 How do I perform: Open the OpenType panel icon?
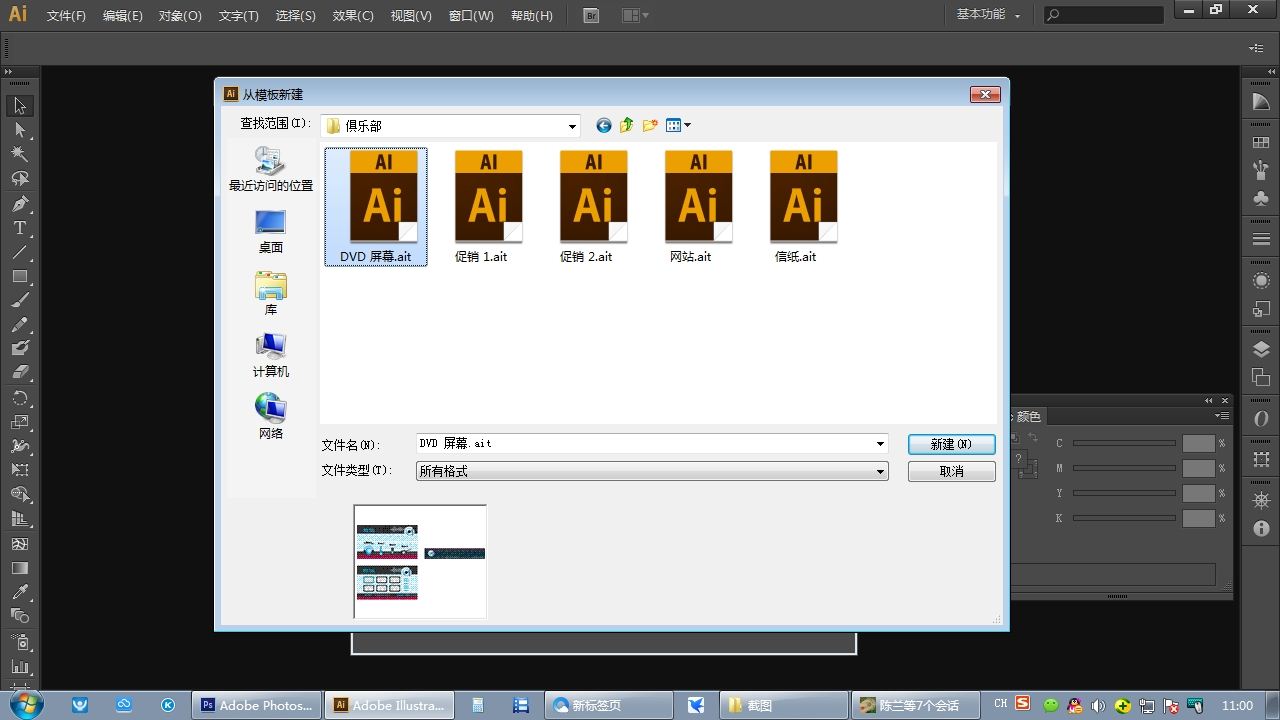[x=1261, y=418]
